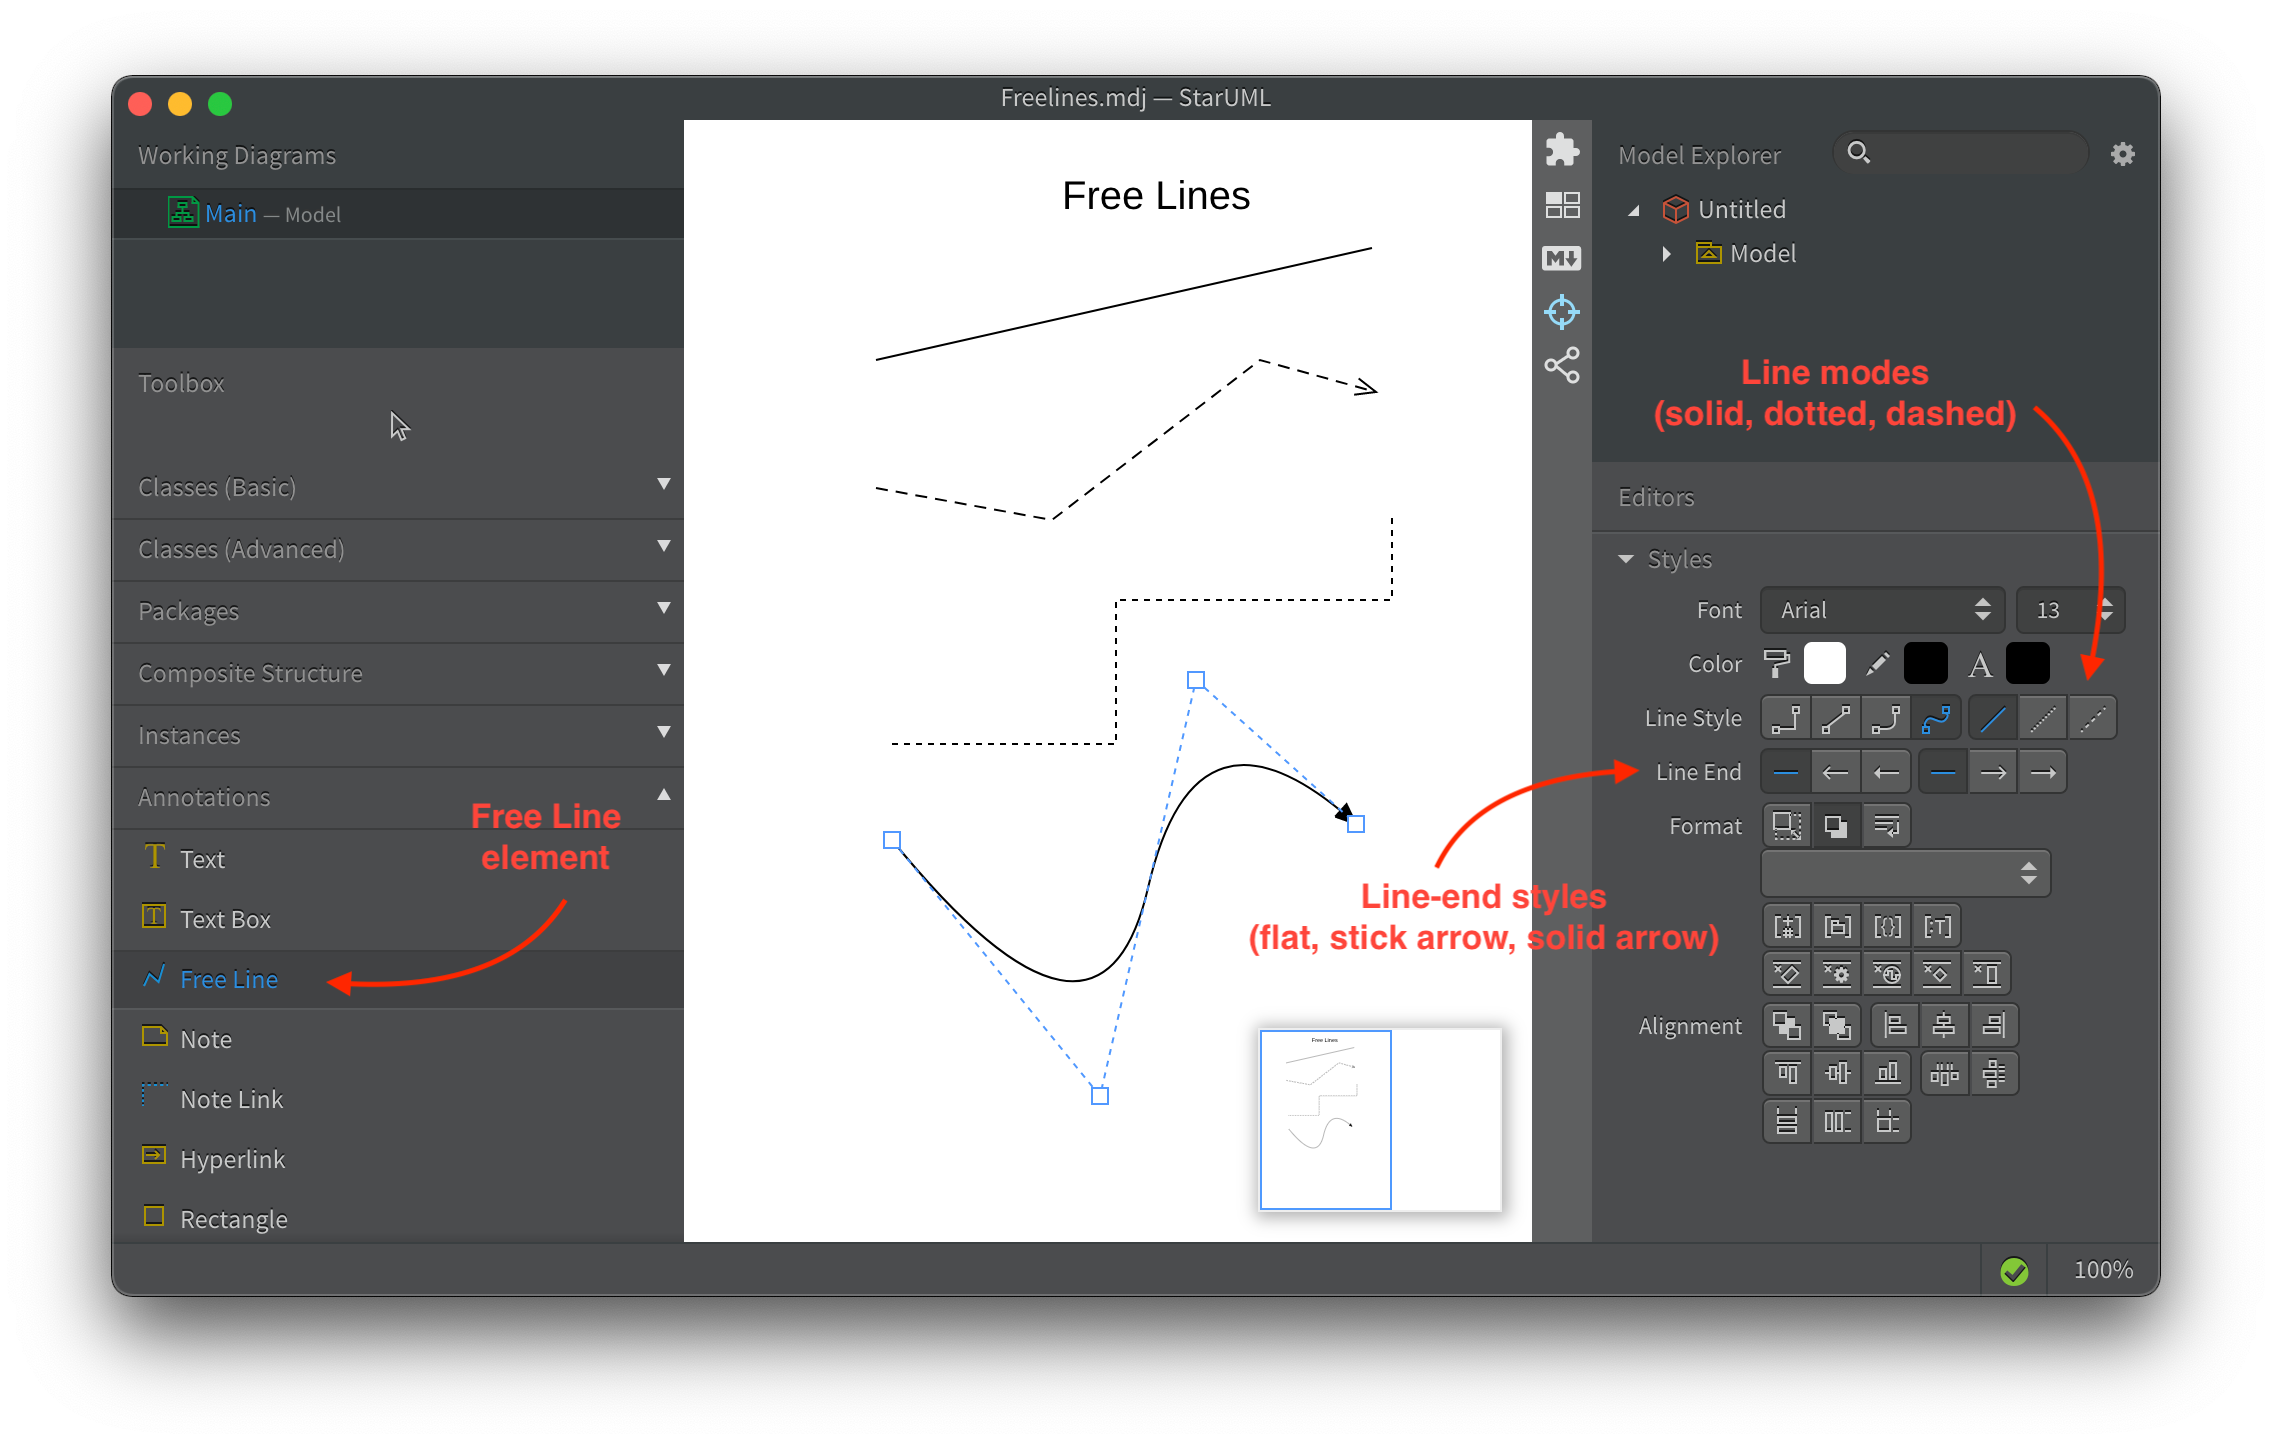2272x1444 pixels.
Task: Open Main diagram in Working Diagrams
Action: [x=232, y=214]
